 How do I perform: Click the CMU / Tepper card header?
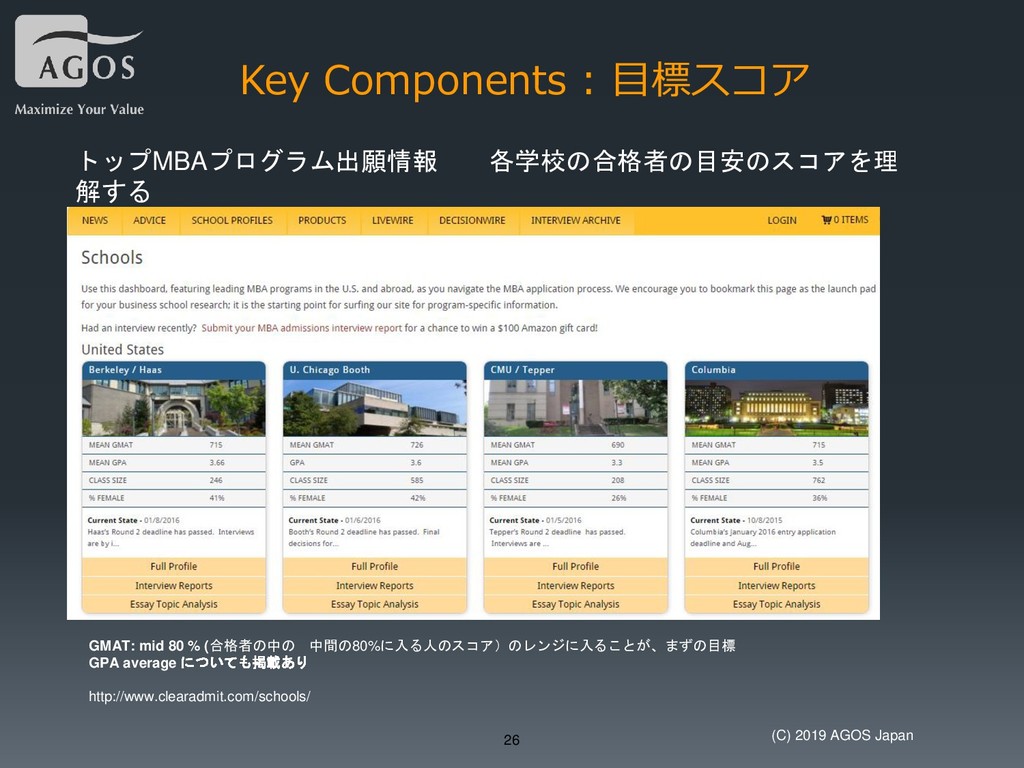[x=575, y=370]
